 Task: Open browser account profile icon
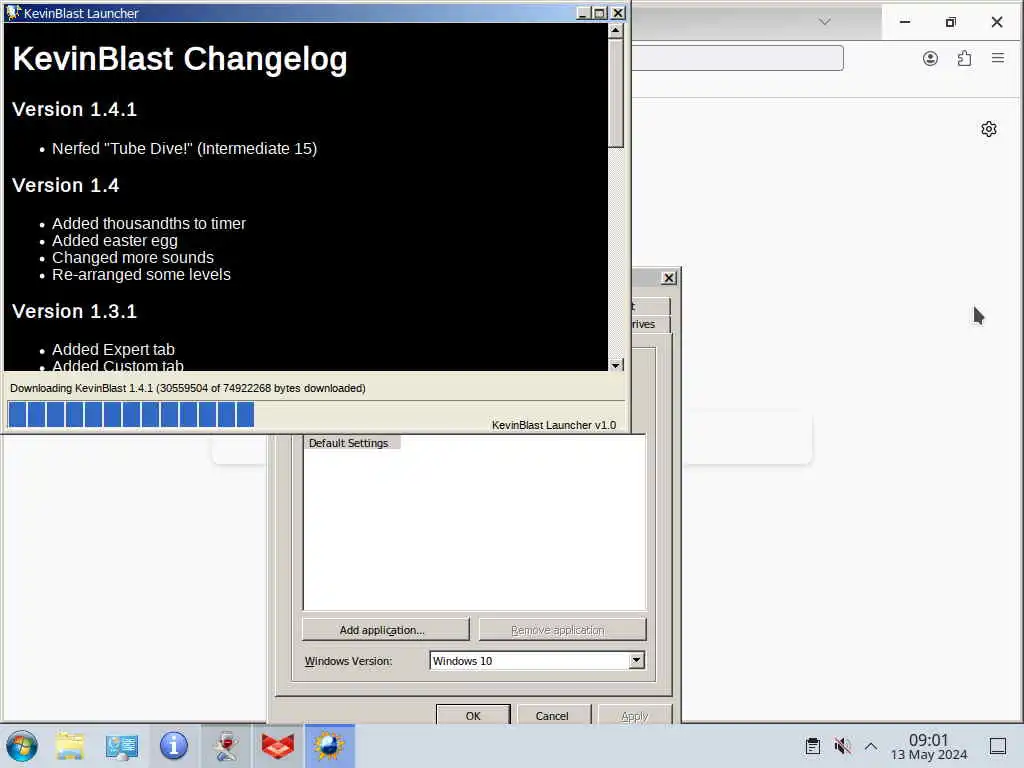coord(931,59)
